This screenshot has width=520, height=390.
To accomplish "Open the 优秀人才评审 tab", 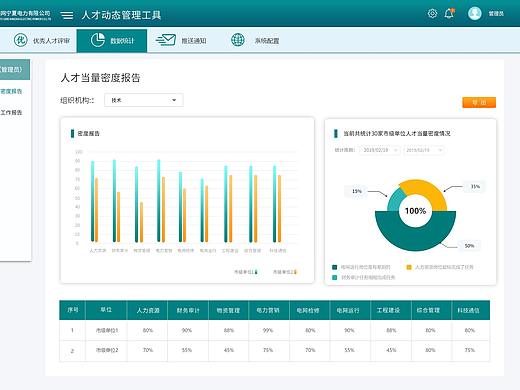I will tap(42, 40).
